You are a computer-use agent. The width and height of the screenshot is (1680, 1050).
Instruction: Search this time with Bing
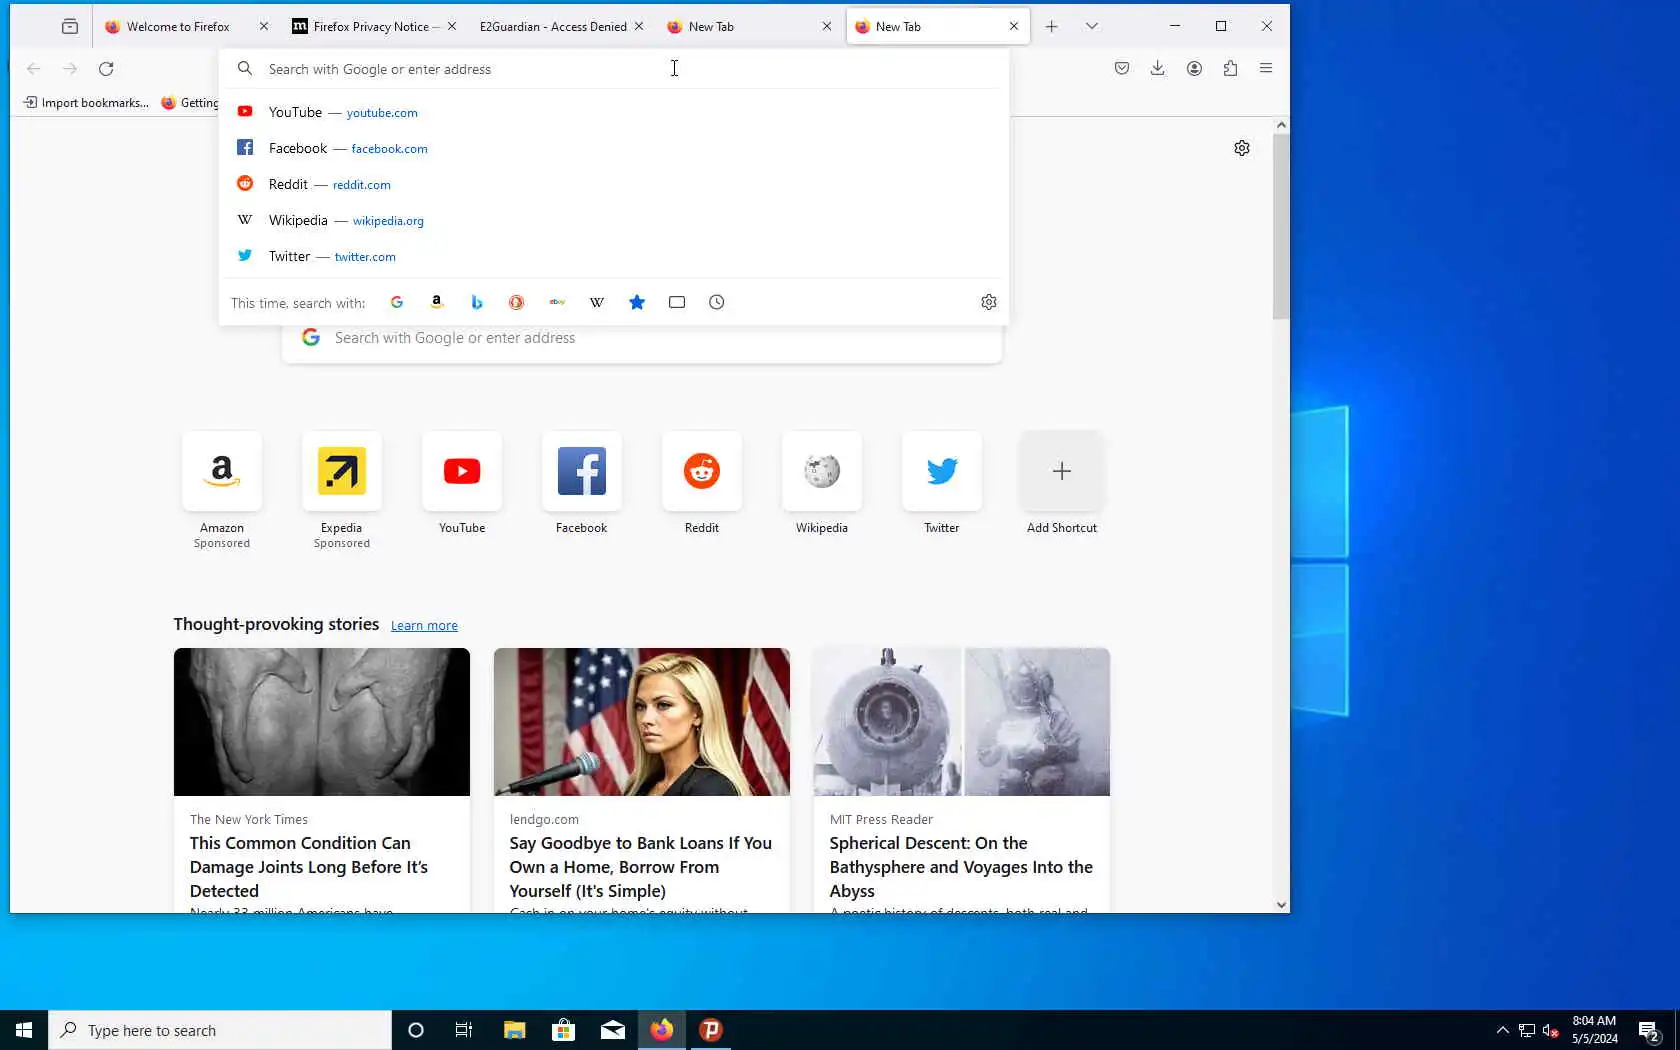tap(477, 302)
